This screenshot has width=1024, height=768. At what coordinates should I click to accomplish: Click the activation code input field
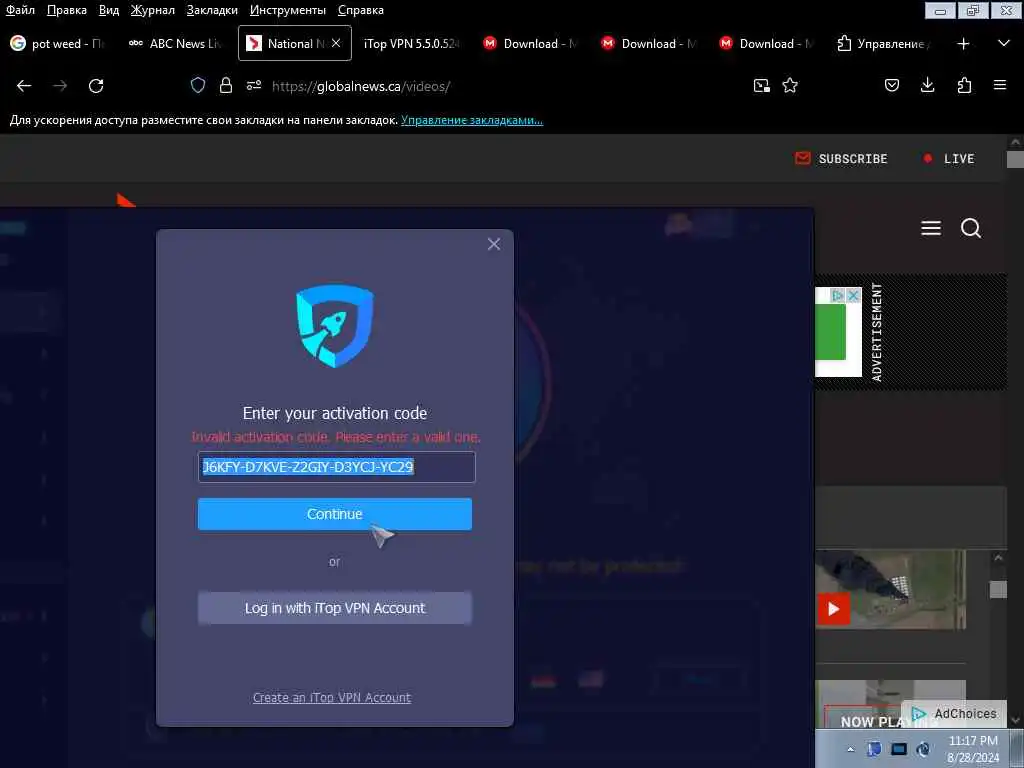337,467
